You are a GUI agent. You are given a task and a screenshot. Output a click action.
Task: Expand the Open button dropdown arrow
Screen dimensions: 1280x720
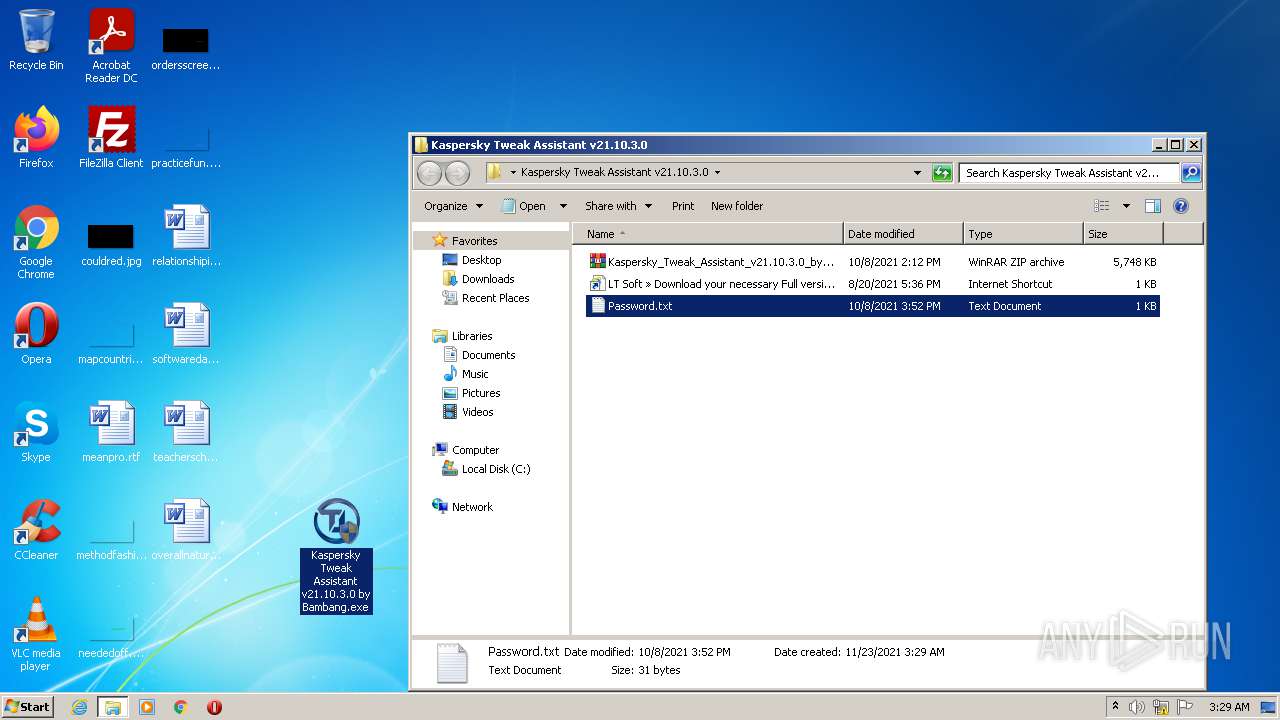pos(563,206)
